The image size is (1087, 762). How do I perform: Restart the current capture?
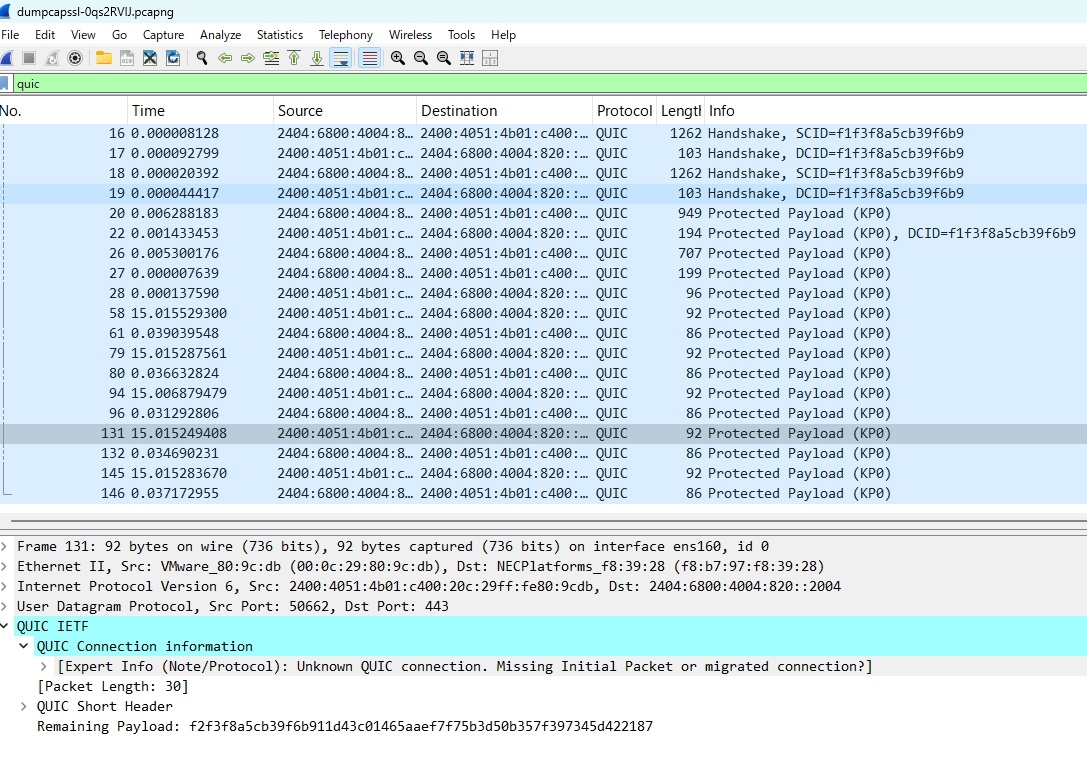click(52, 58)
